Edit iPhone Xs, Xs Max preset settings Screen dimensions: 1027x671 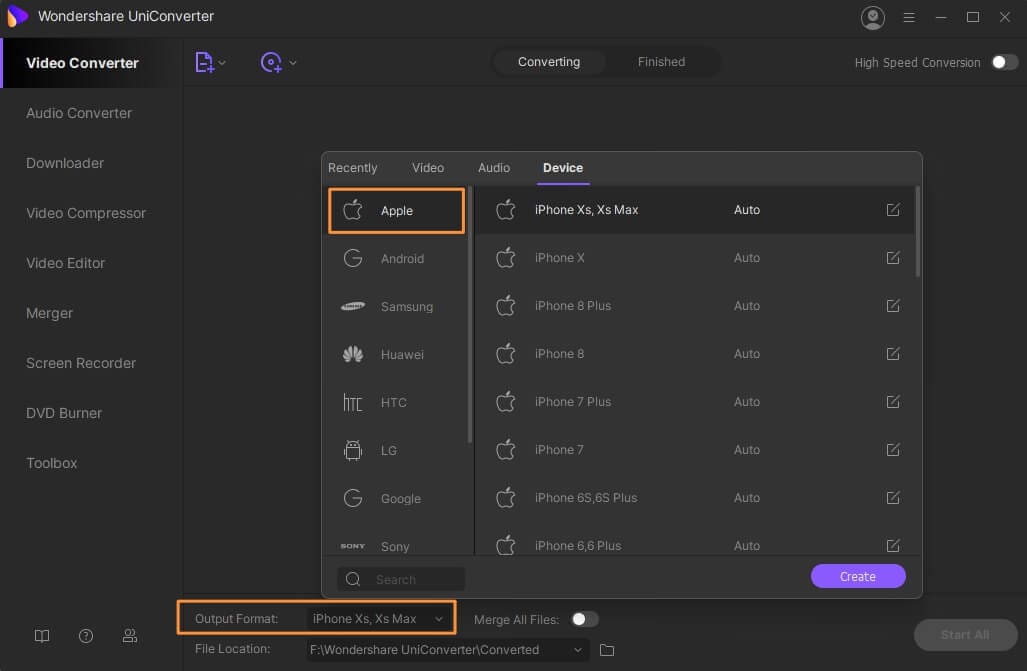pyautogui.click(x=893, y=210)
